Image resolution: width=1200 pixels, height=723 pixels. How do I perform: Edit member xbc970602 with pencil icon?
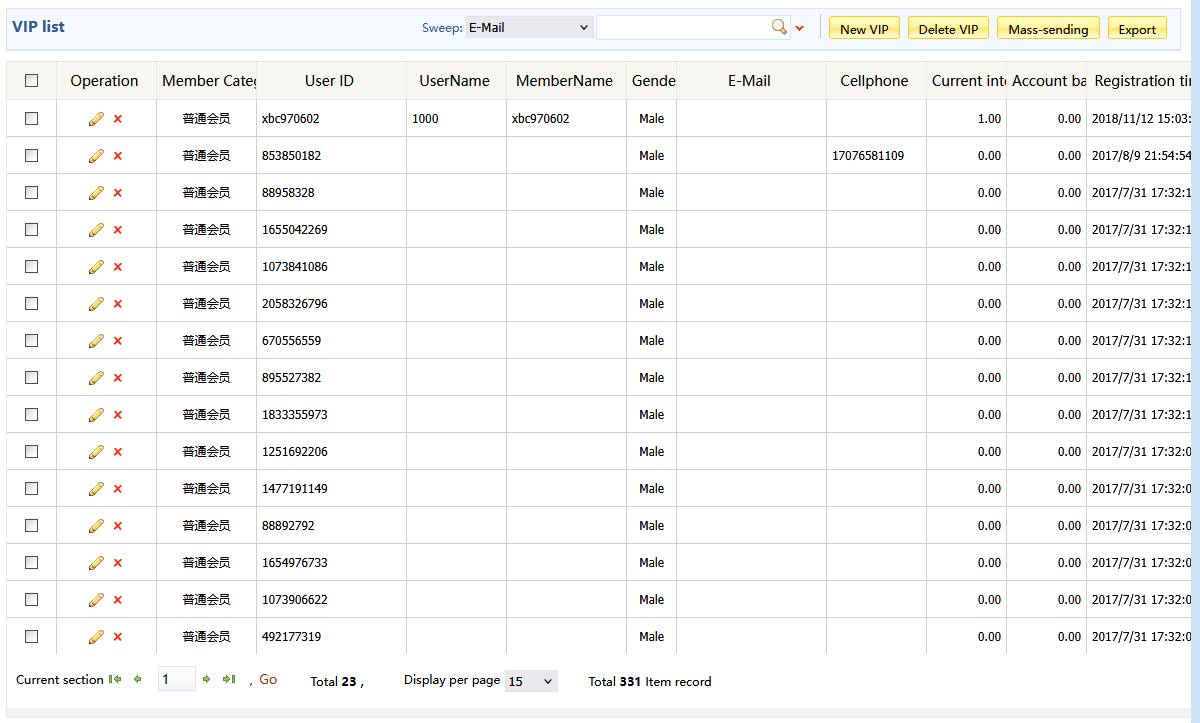[x=96, y=119]
